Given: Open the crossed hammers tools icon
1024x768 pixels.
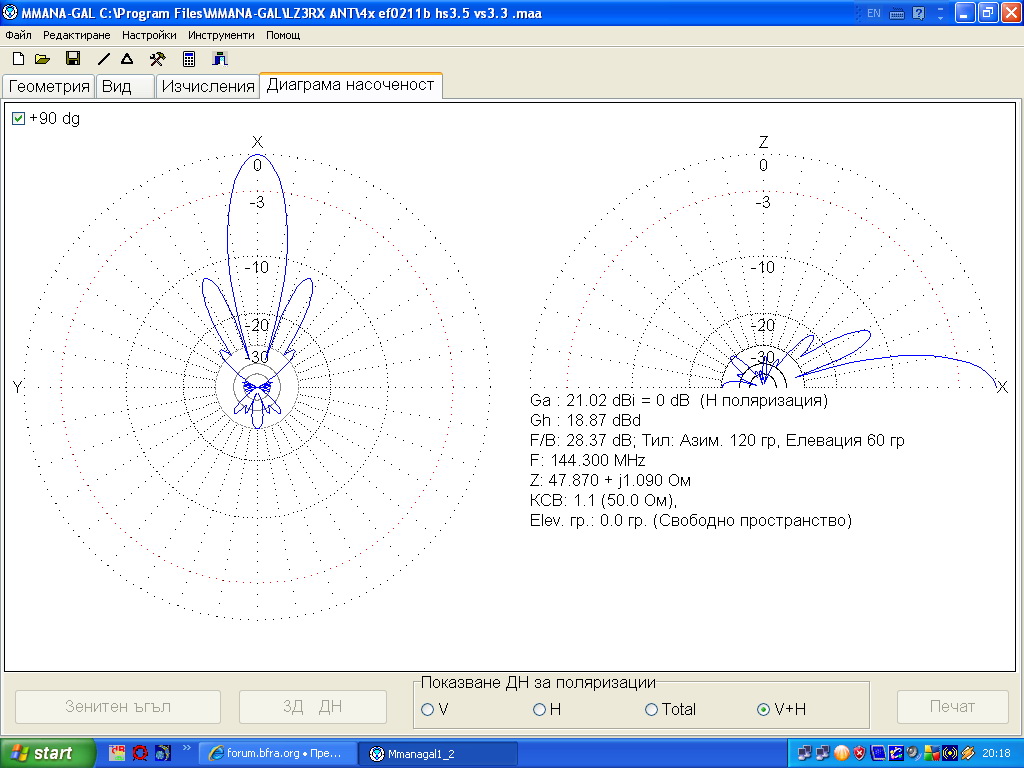Looking at the screenshot, I should click(157, 59).
